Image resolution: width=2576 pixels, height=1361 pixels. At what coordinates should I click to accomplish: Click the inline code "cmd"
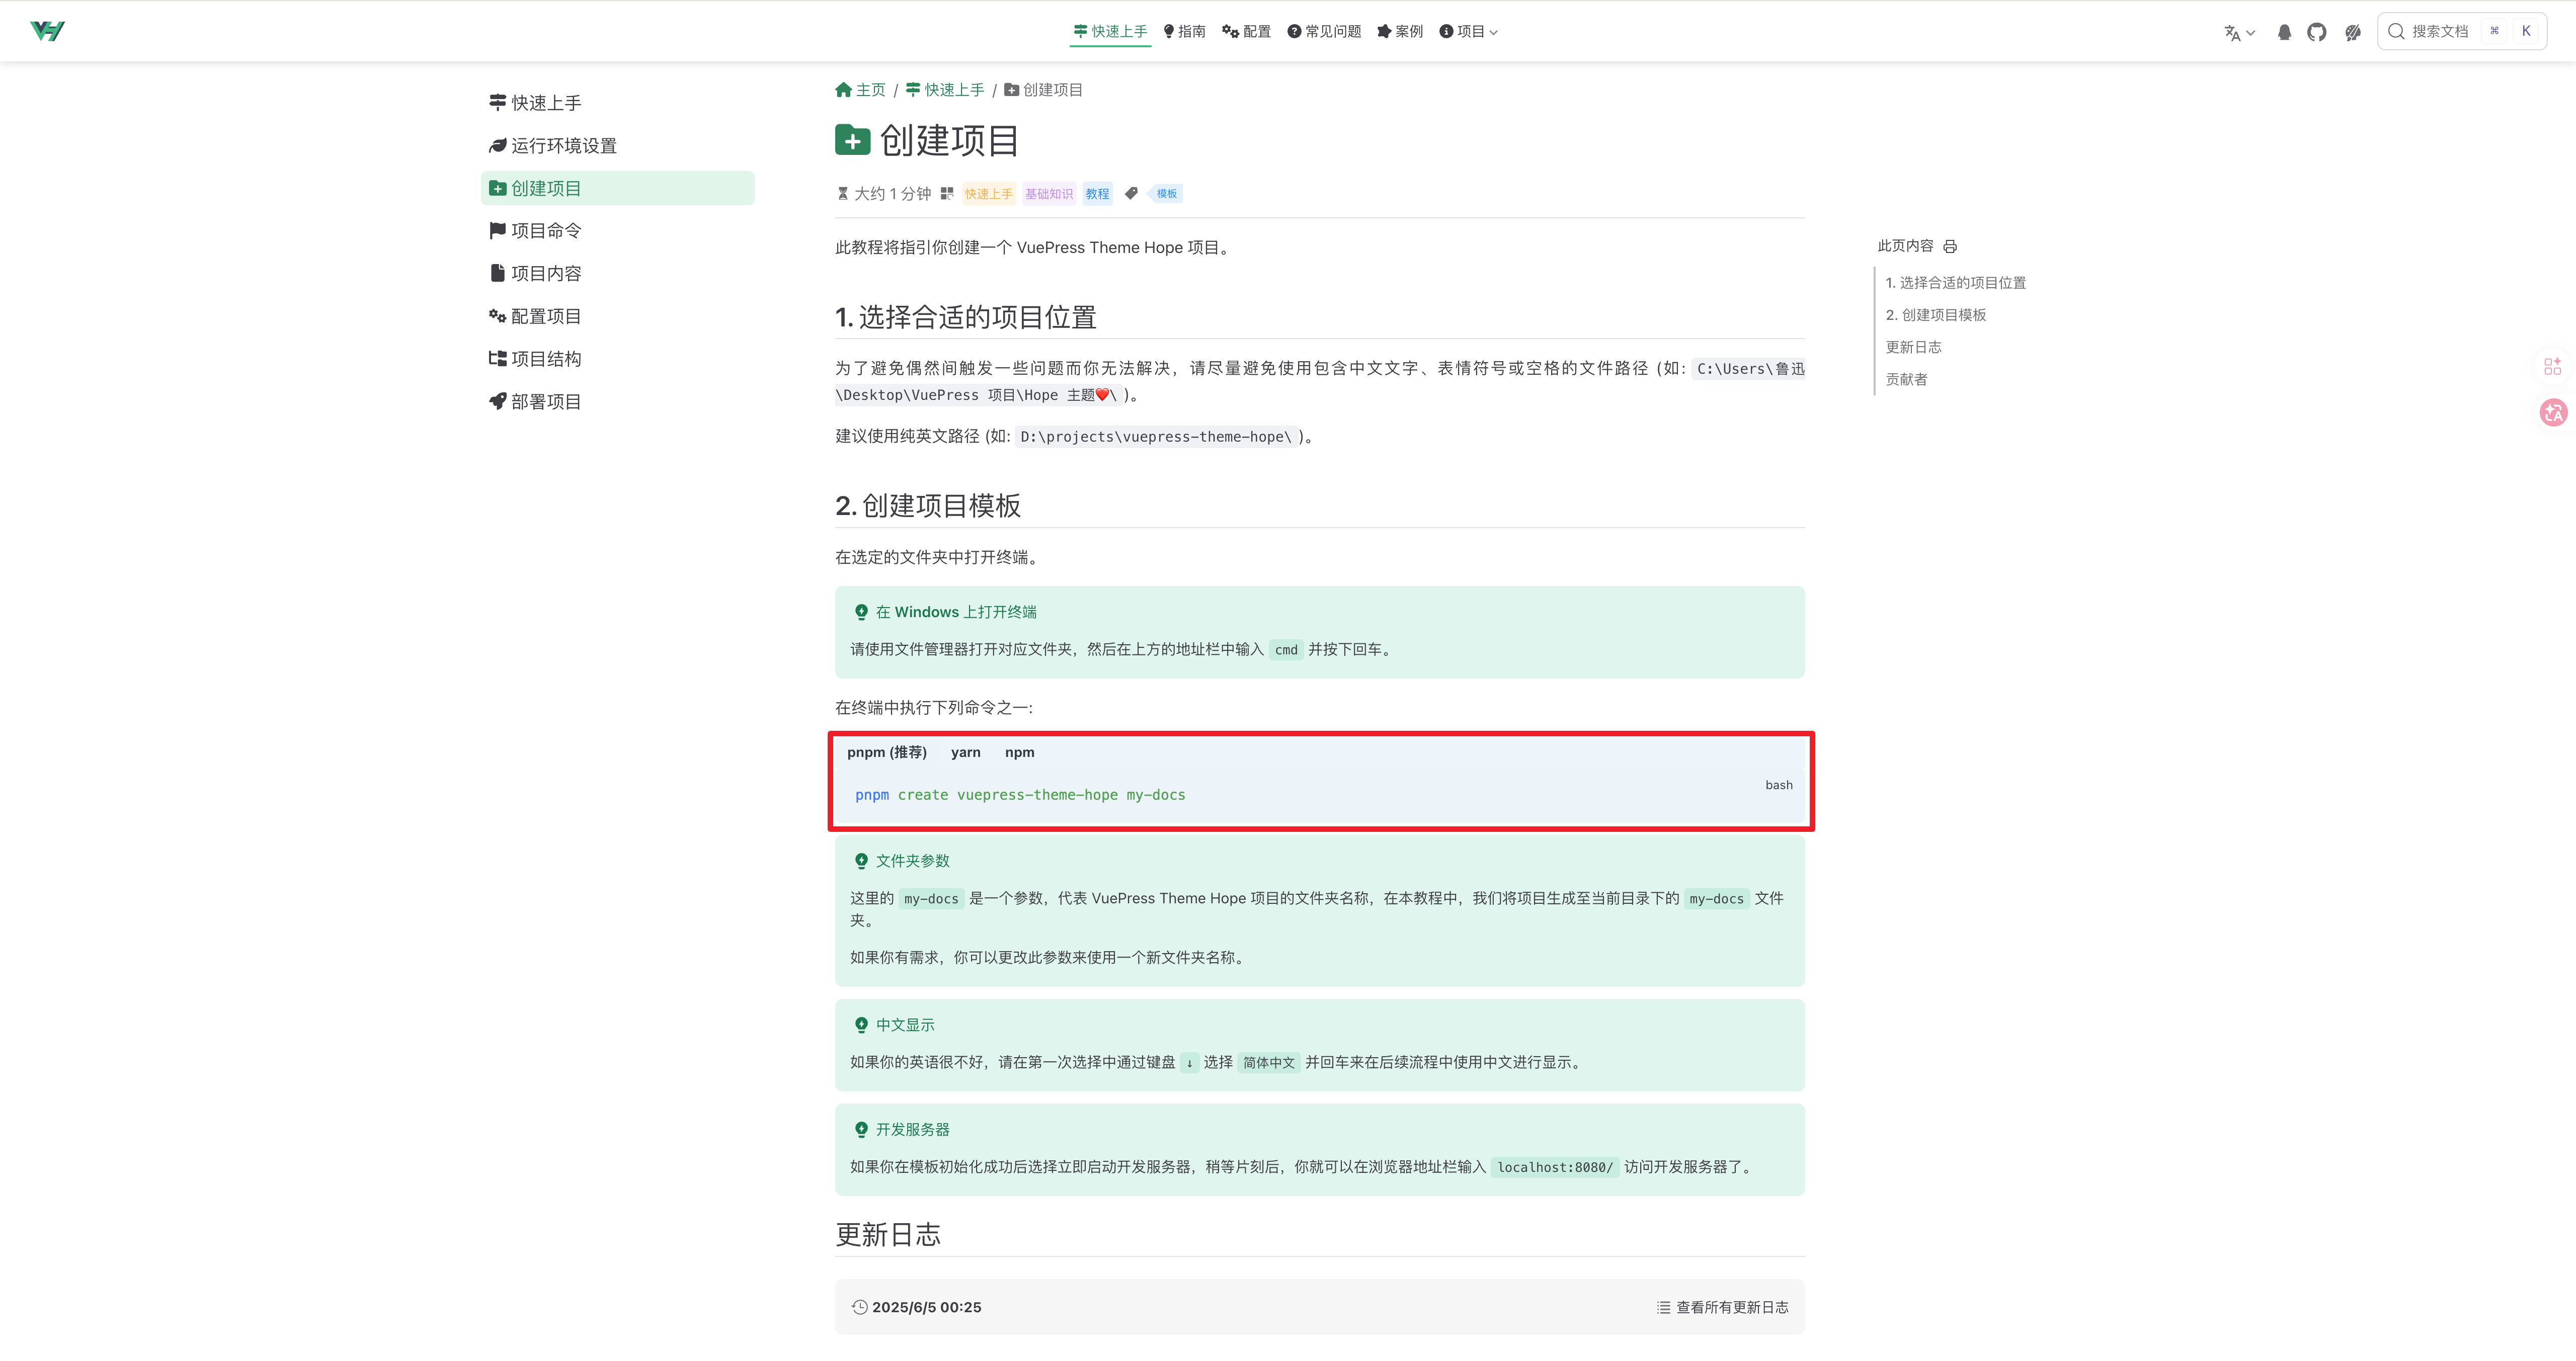click(1286, 650)
